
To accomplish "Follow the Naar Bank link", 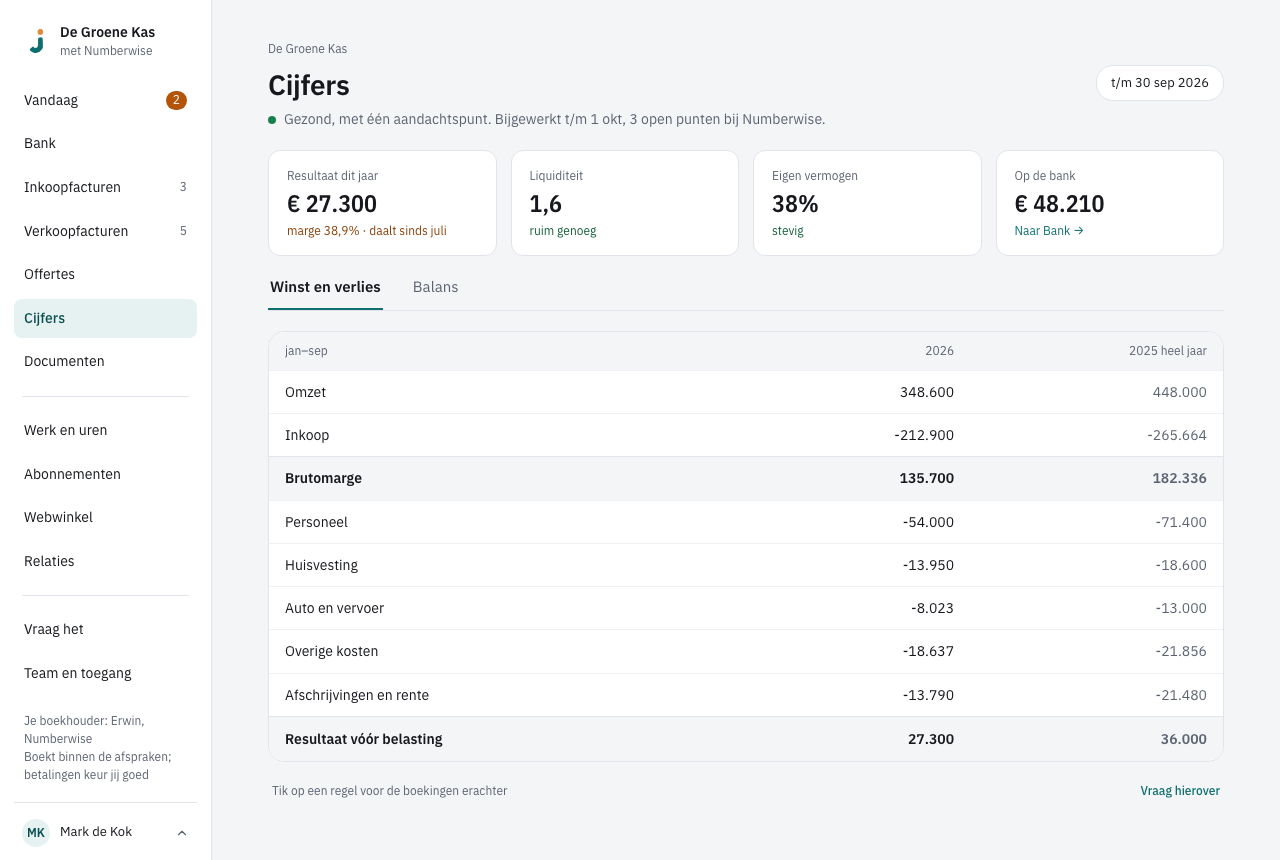I will pos(1049,231).
